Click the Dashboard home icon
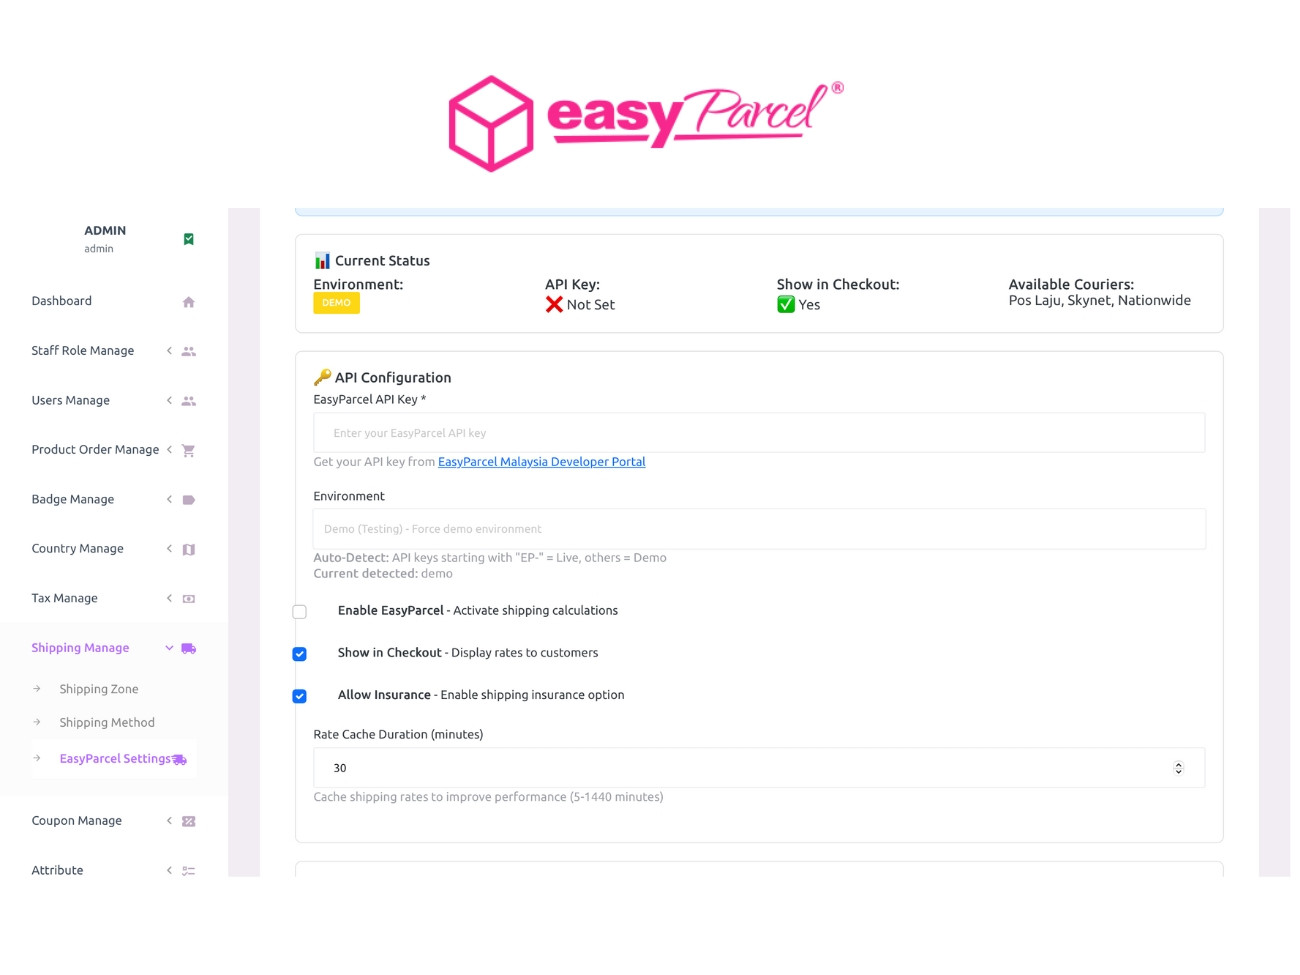The height and width of the screenshot is (975, 1300). click(x=188, y=302)
